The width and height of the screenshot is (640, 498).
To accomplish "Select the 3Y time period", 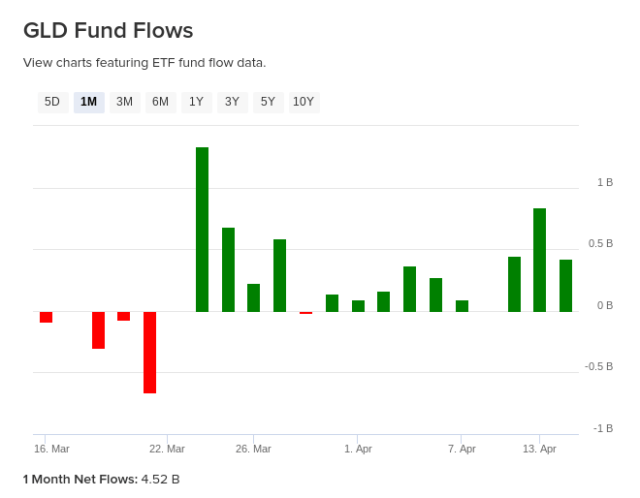I will [232, 101].
